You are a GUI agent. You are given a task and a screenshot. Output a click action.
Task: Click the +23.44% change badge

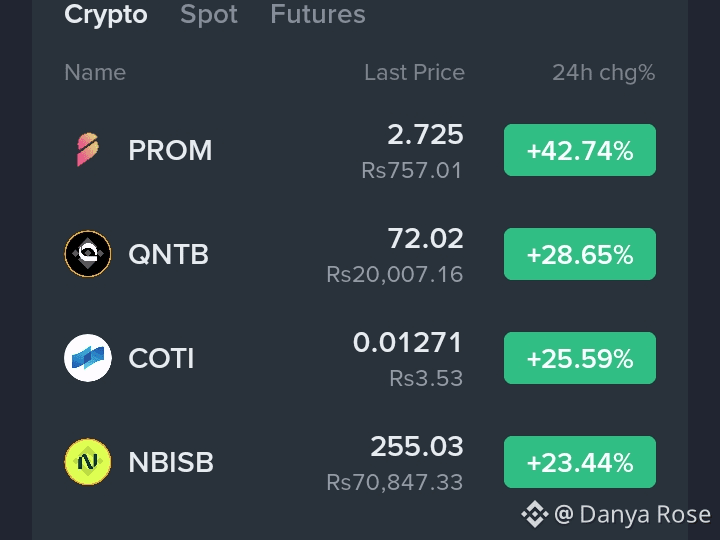pyautogui.click(x=579, y=462)
